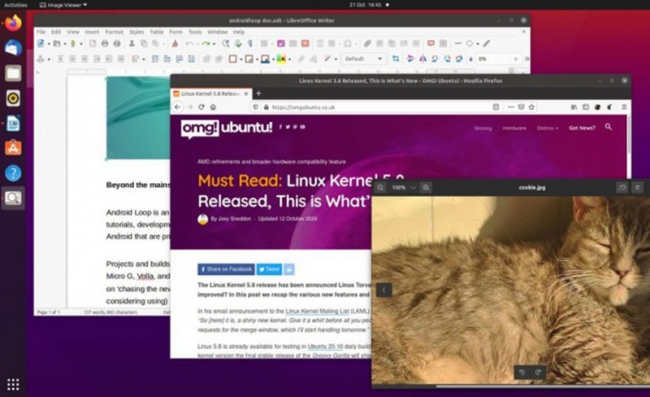Go to Firefox home page icon
This screenshot has width=650, height=397.
[213, 107]
